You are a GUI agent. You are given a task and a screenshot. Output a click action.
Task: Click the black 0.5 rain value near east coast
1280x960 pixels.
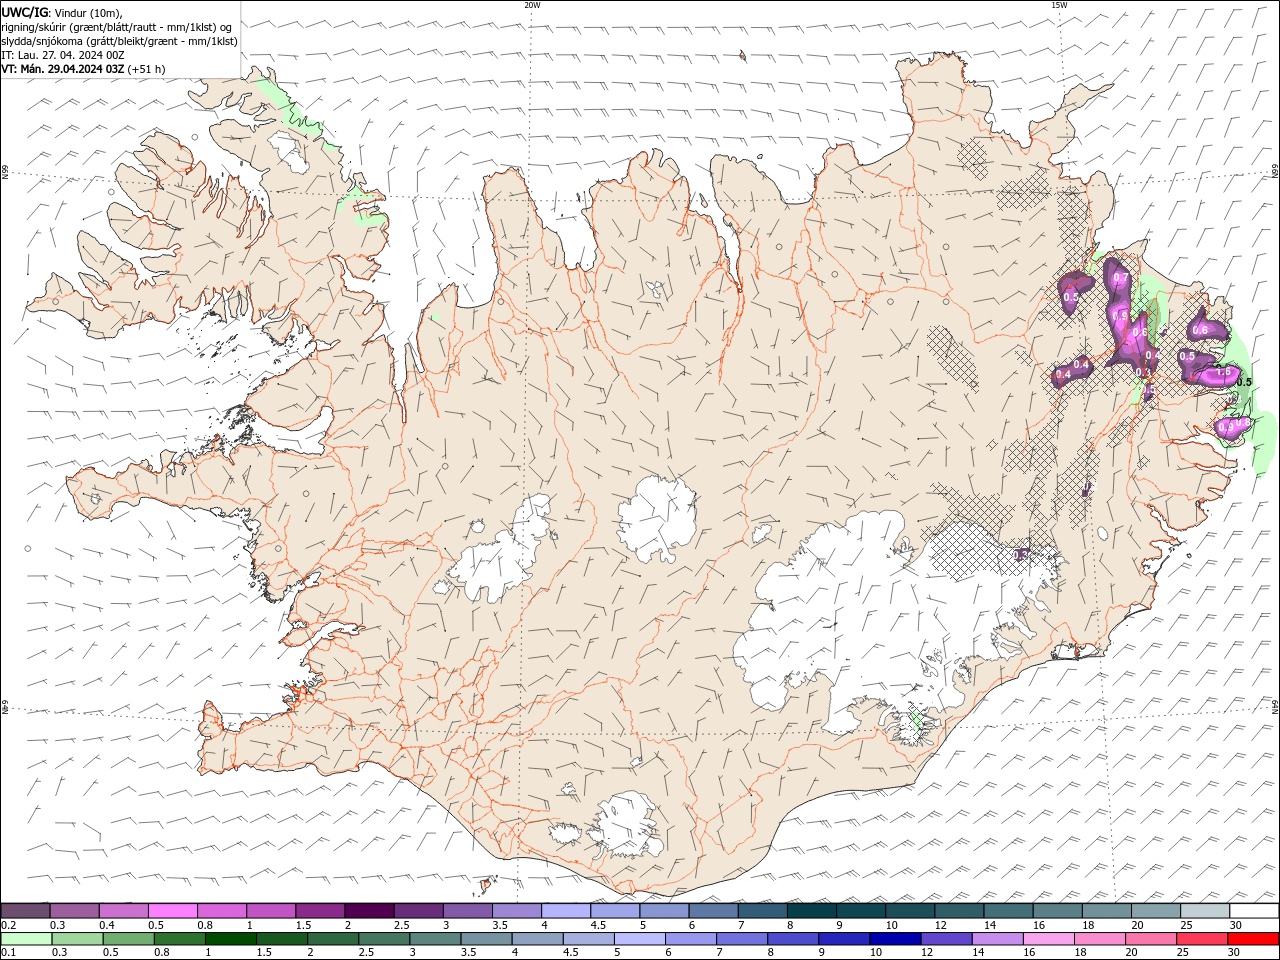1244,381
